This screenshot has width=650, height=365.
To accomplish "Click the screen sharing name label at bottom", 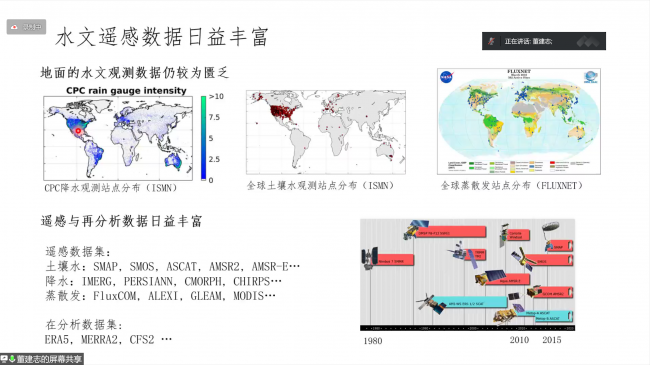I will [49, 359].
